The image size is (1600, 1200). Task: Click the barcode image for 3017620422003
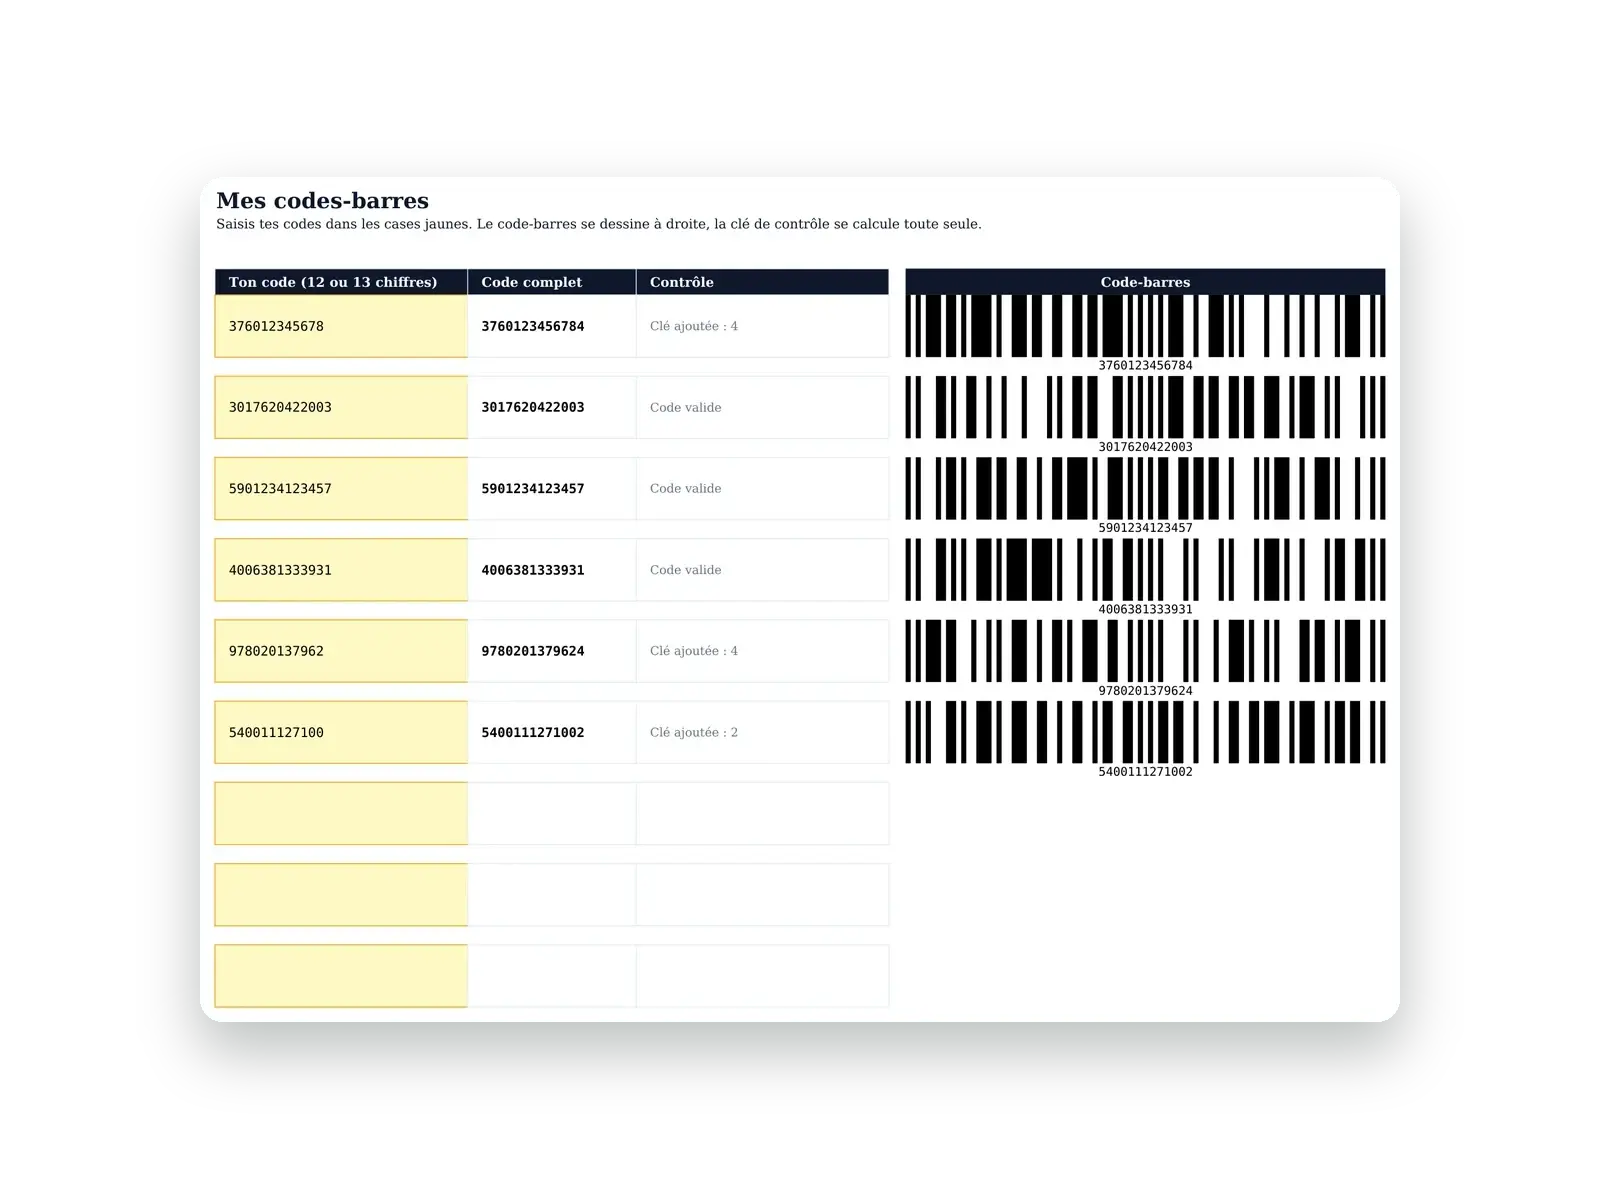(x=1145, y=407)
